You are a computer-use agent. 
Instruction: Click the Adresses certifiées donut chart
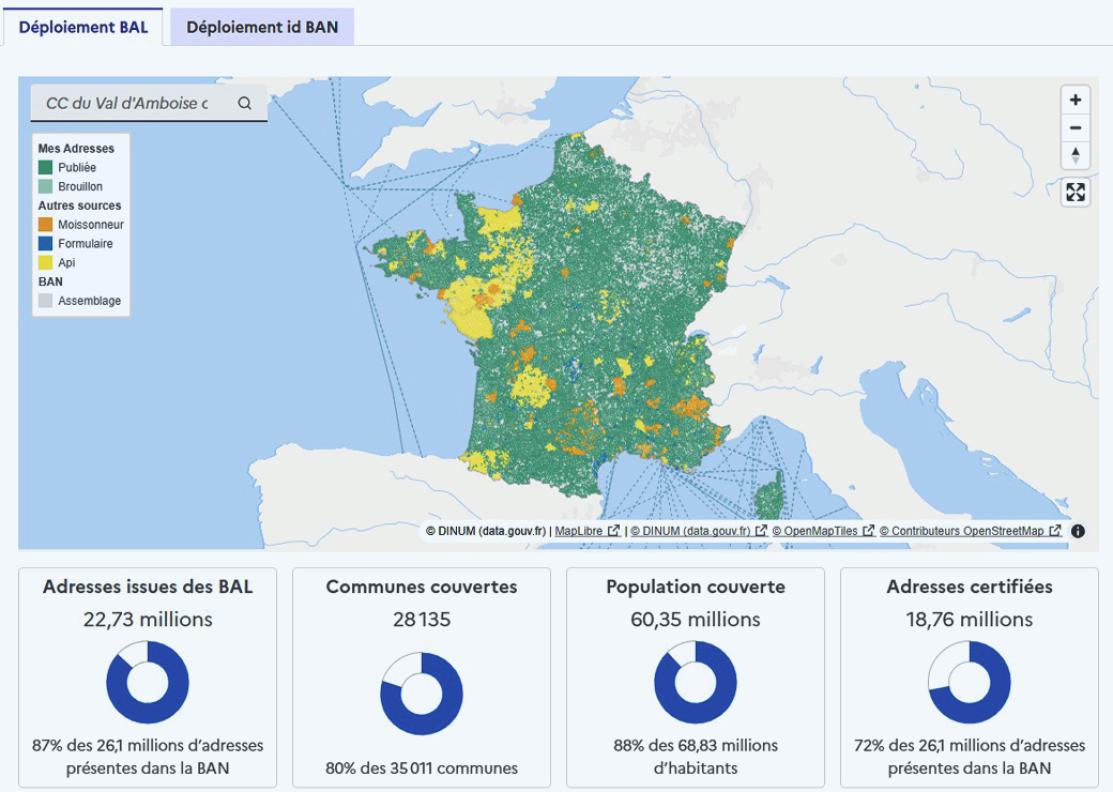point(970,683)
